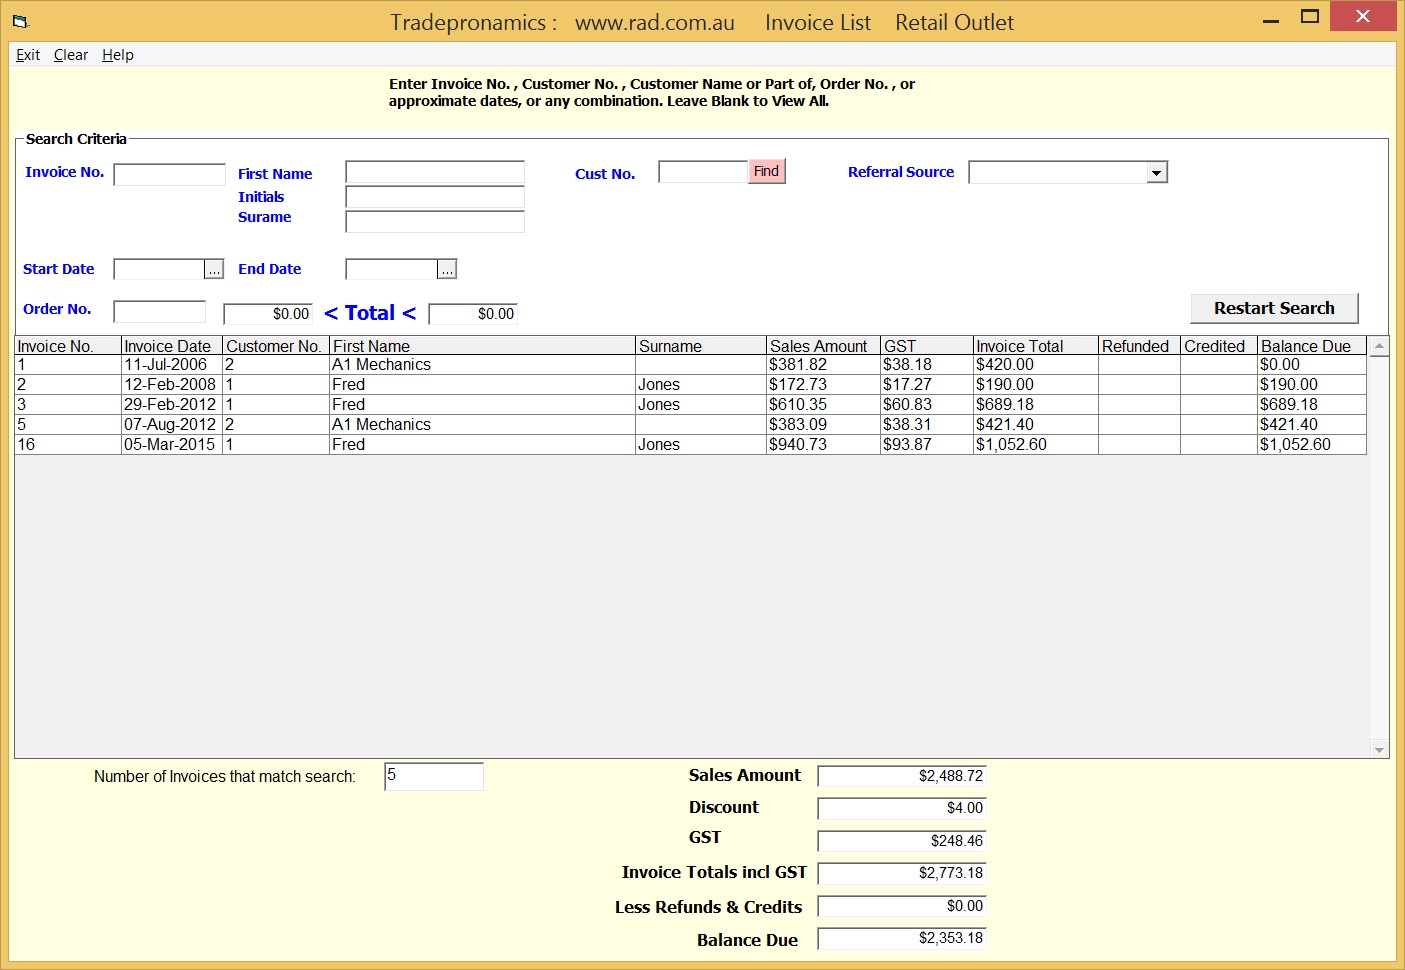
Task: Click the Start Date input field
Action: (x=159, y=269)
